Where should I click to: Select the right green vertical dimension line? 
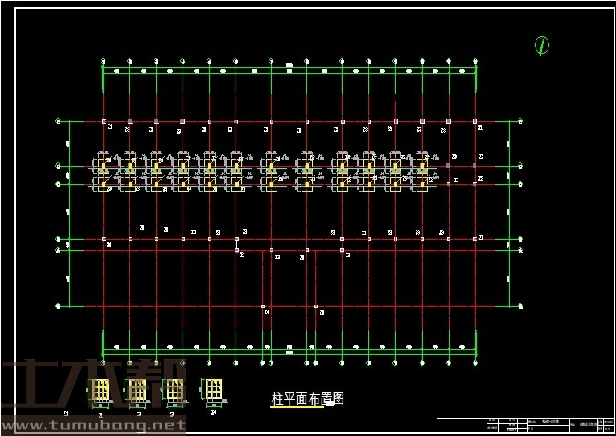[x=510, y=214]
